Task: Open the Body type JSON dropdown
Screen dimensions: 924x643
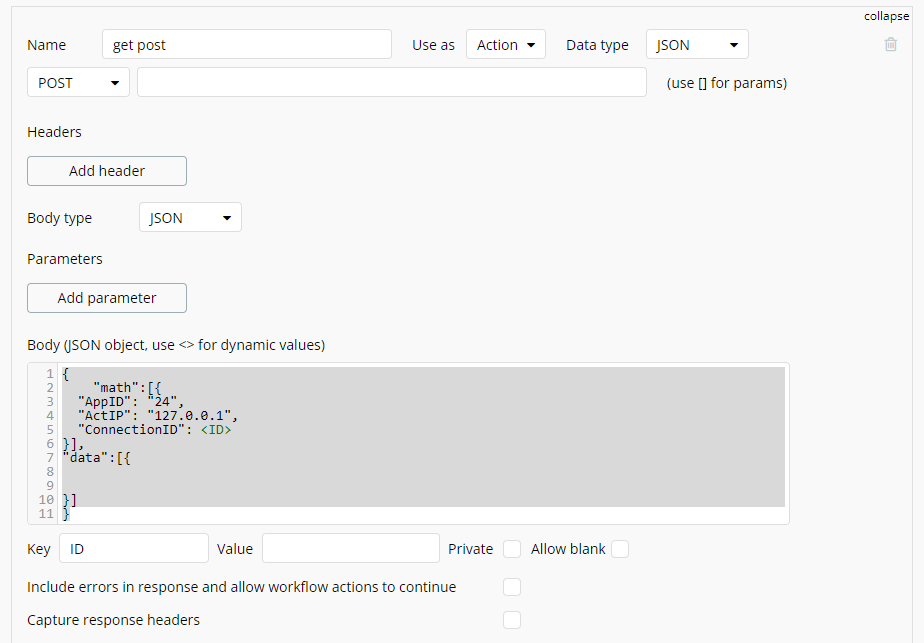Action: tap(189, 217)
